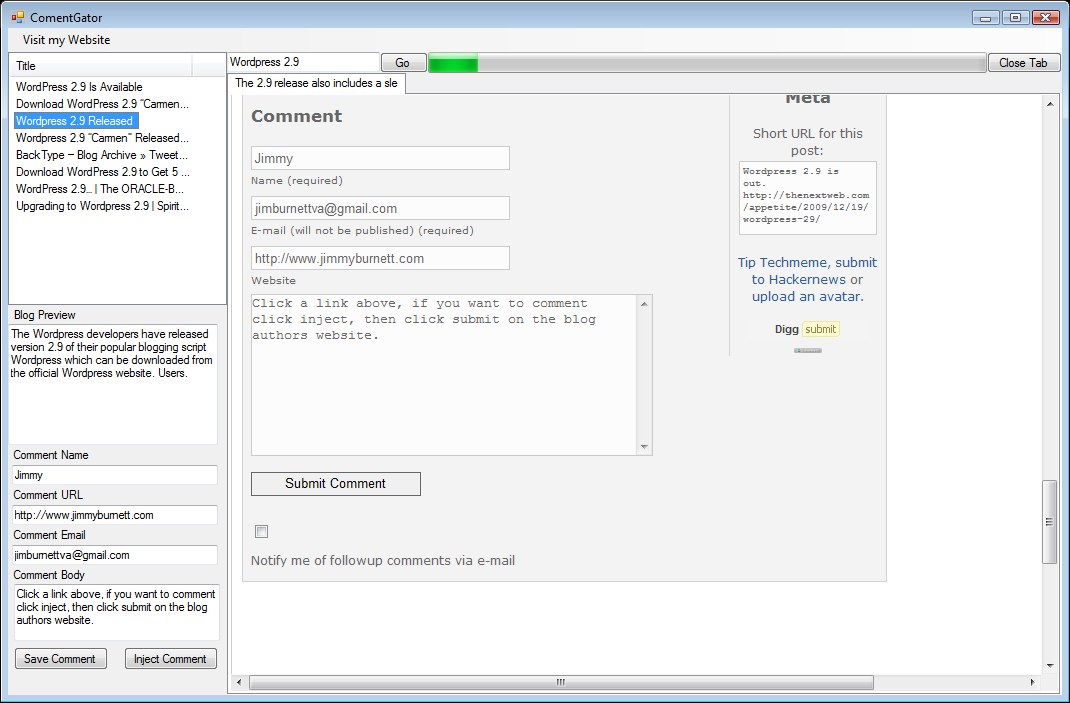The height and width of the screenshot is (703, 1070).
Task: Click the comment textarea scroll down arrow
Action: click(644, 447)
